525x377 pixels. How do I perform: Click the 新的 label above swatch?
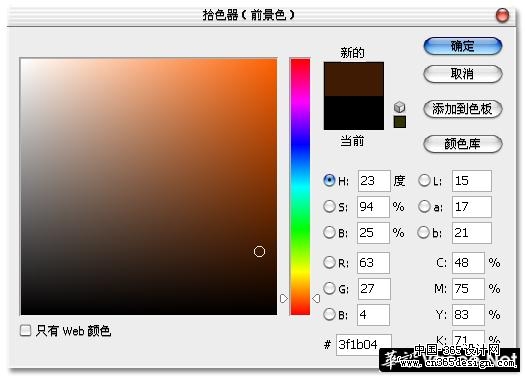(x=352, y=53)
